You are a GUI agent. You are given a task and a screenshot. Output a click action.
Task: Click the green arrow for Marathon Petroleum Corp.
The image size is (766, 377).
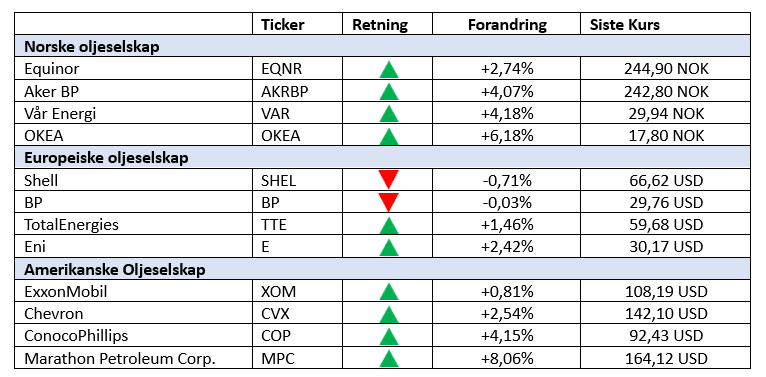(389, 358)
